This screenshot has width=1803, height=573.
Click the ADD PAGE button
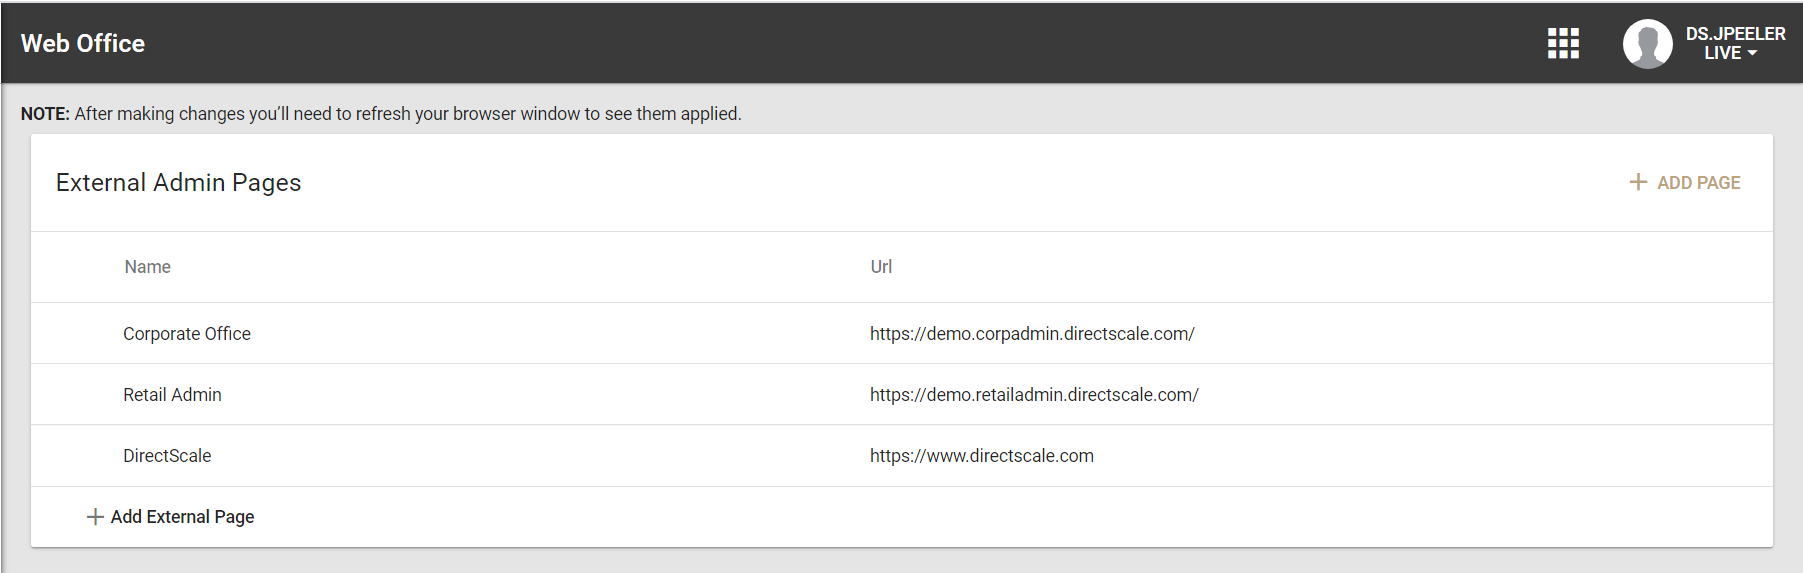click(1685, 183)
